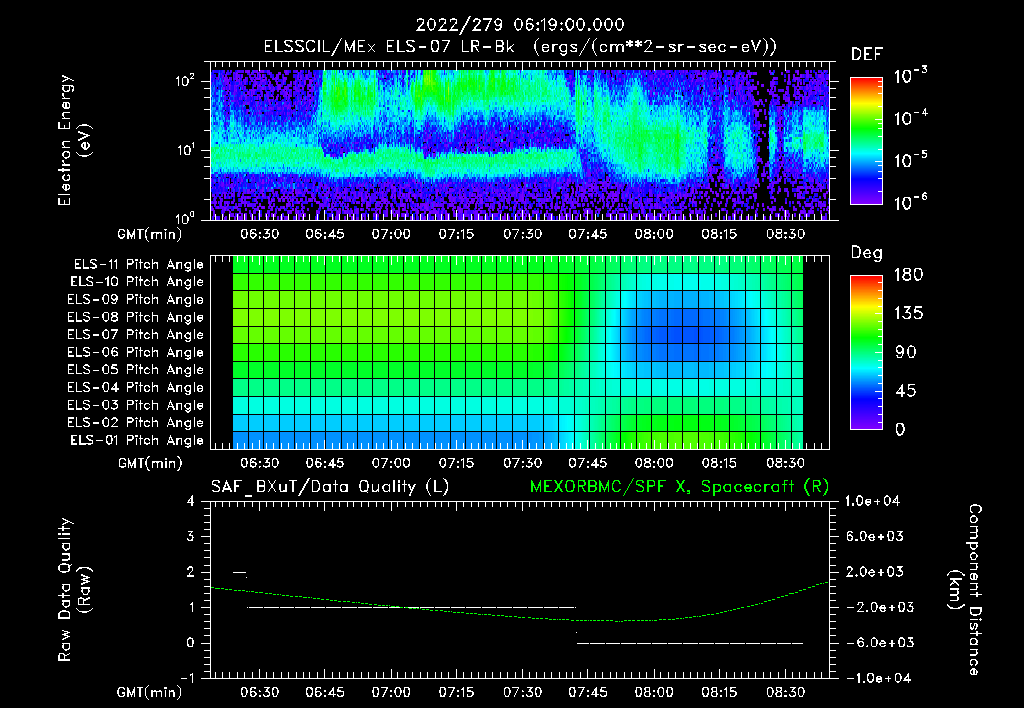This screenshot has width=1024, height=708.
Task: Click the 10^-6 value on DEF scale
Action: click(910, 202)
